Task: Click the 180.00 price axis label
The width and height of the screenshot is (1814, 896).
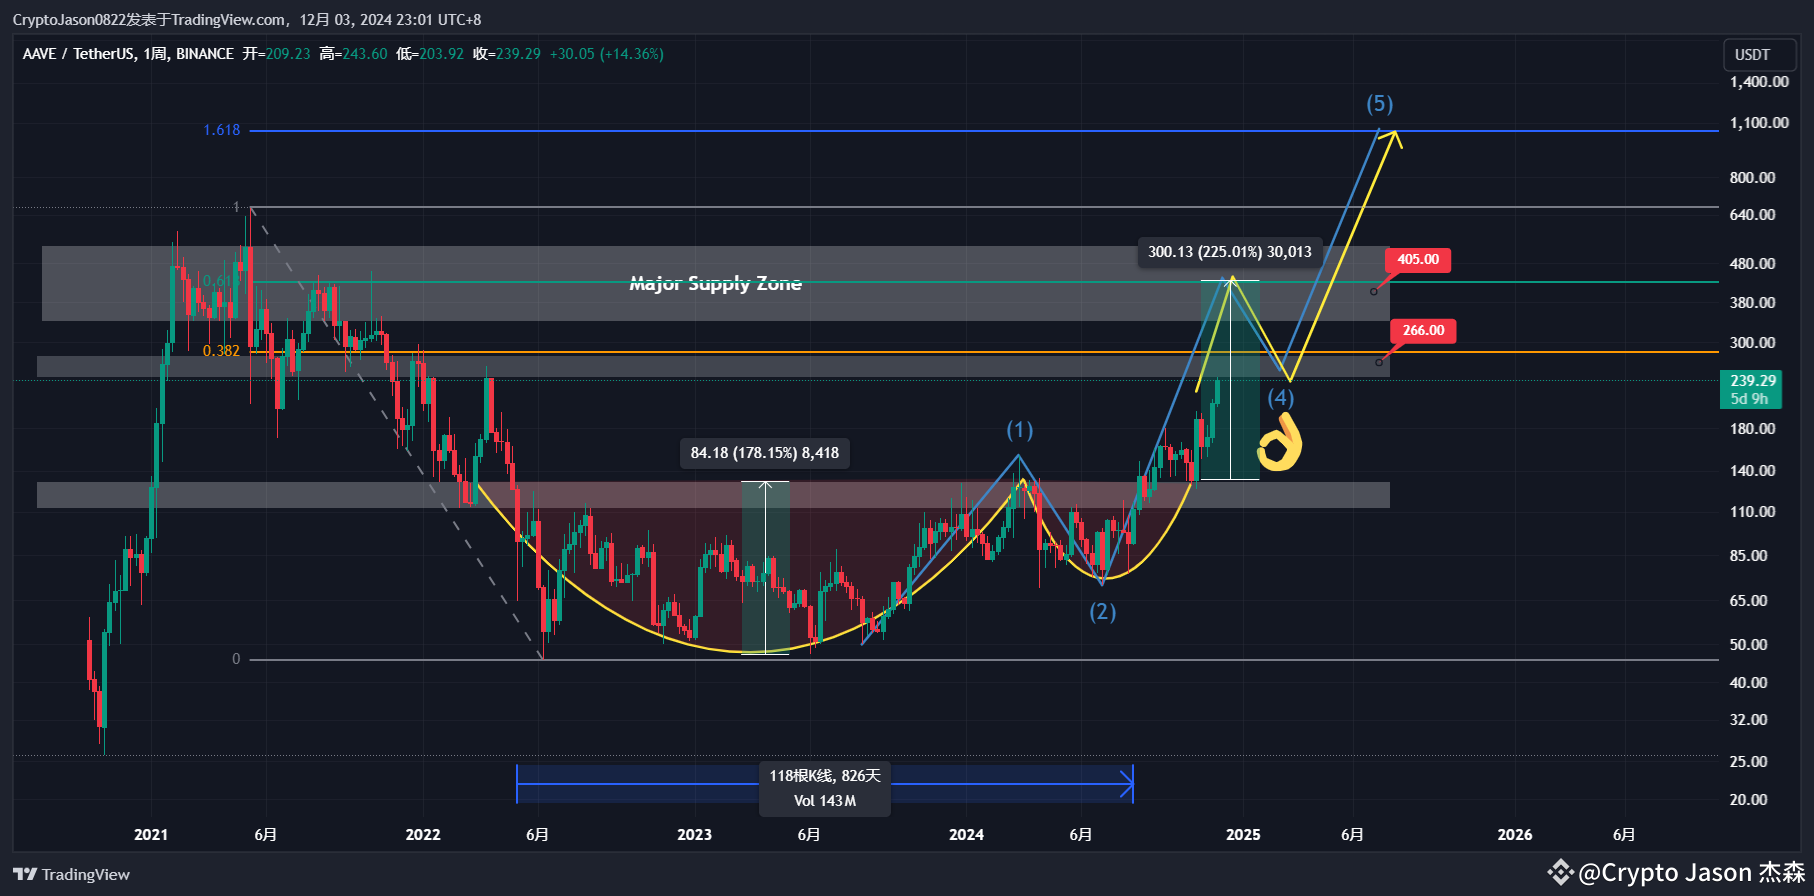Action: coord(1753,429)
